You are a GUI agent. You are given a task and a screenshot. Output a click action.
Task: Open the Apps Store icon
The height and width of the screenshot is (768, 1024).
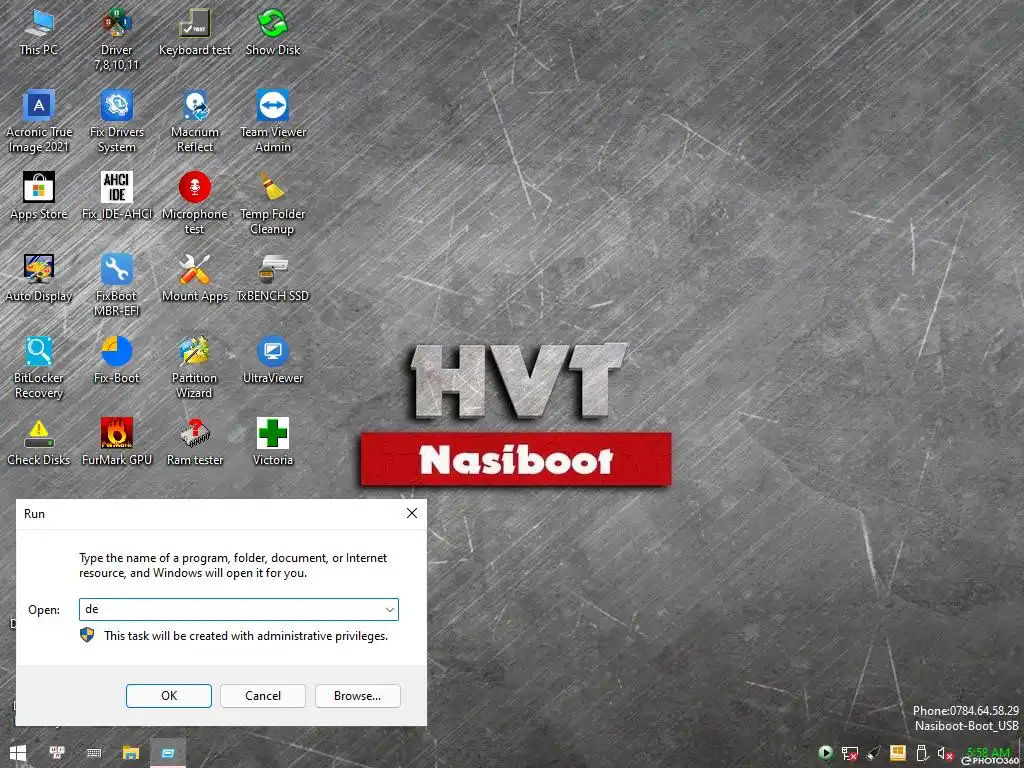click(x=39, y=196)
